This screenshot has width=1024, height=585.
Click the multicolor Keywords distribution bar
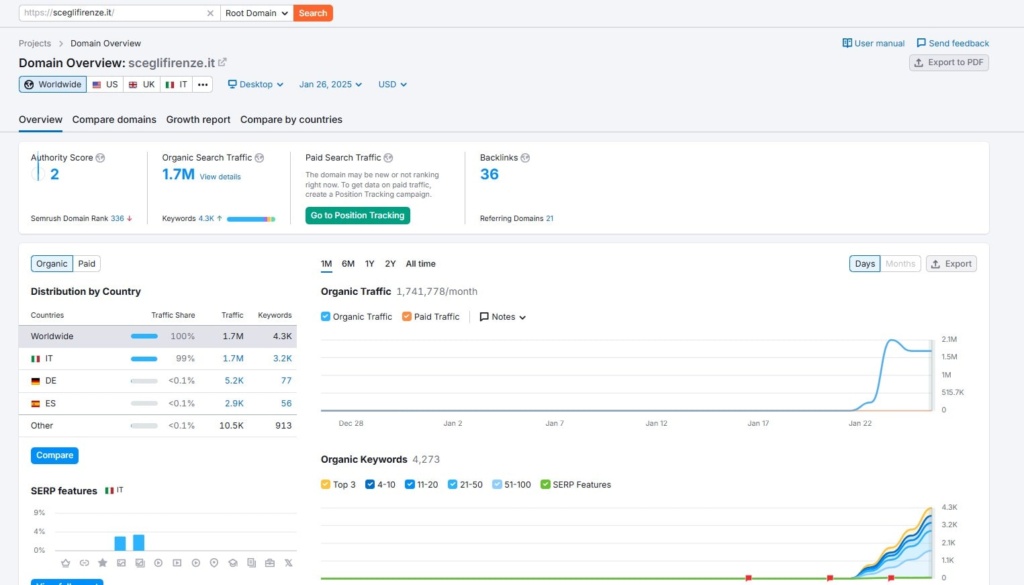pos(251,219)
